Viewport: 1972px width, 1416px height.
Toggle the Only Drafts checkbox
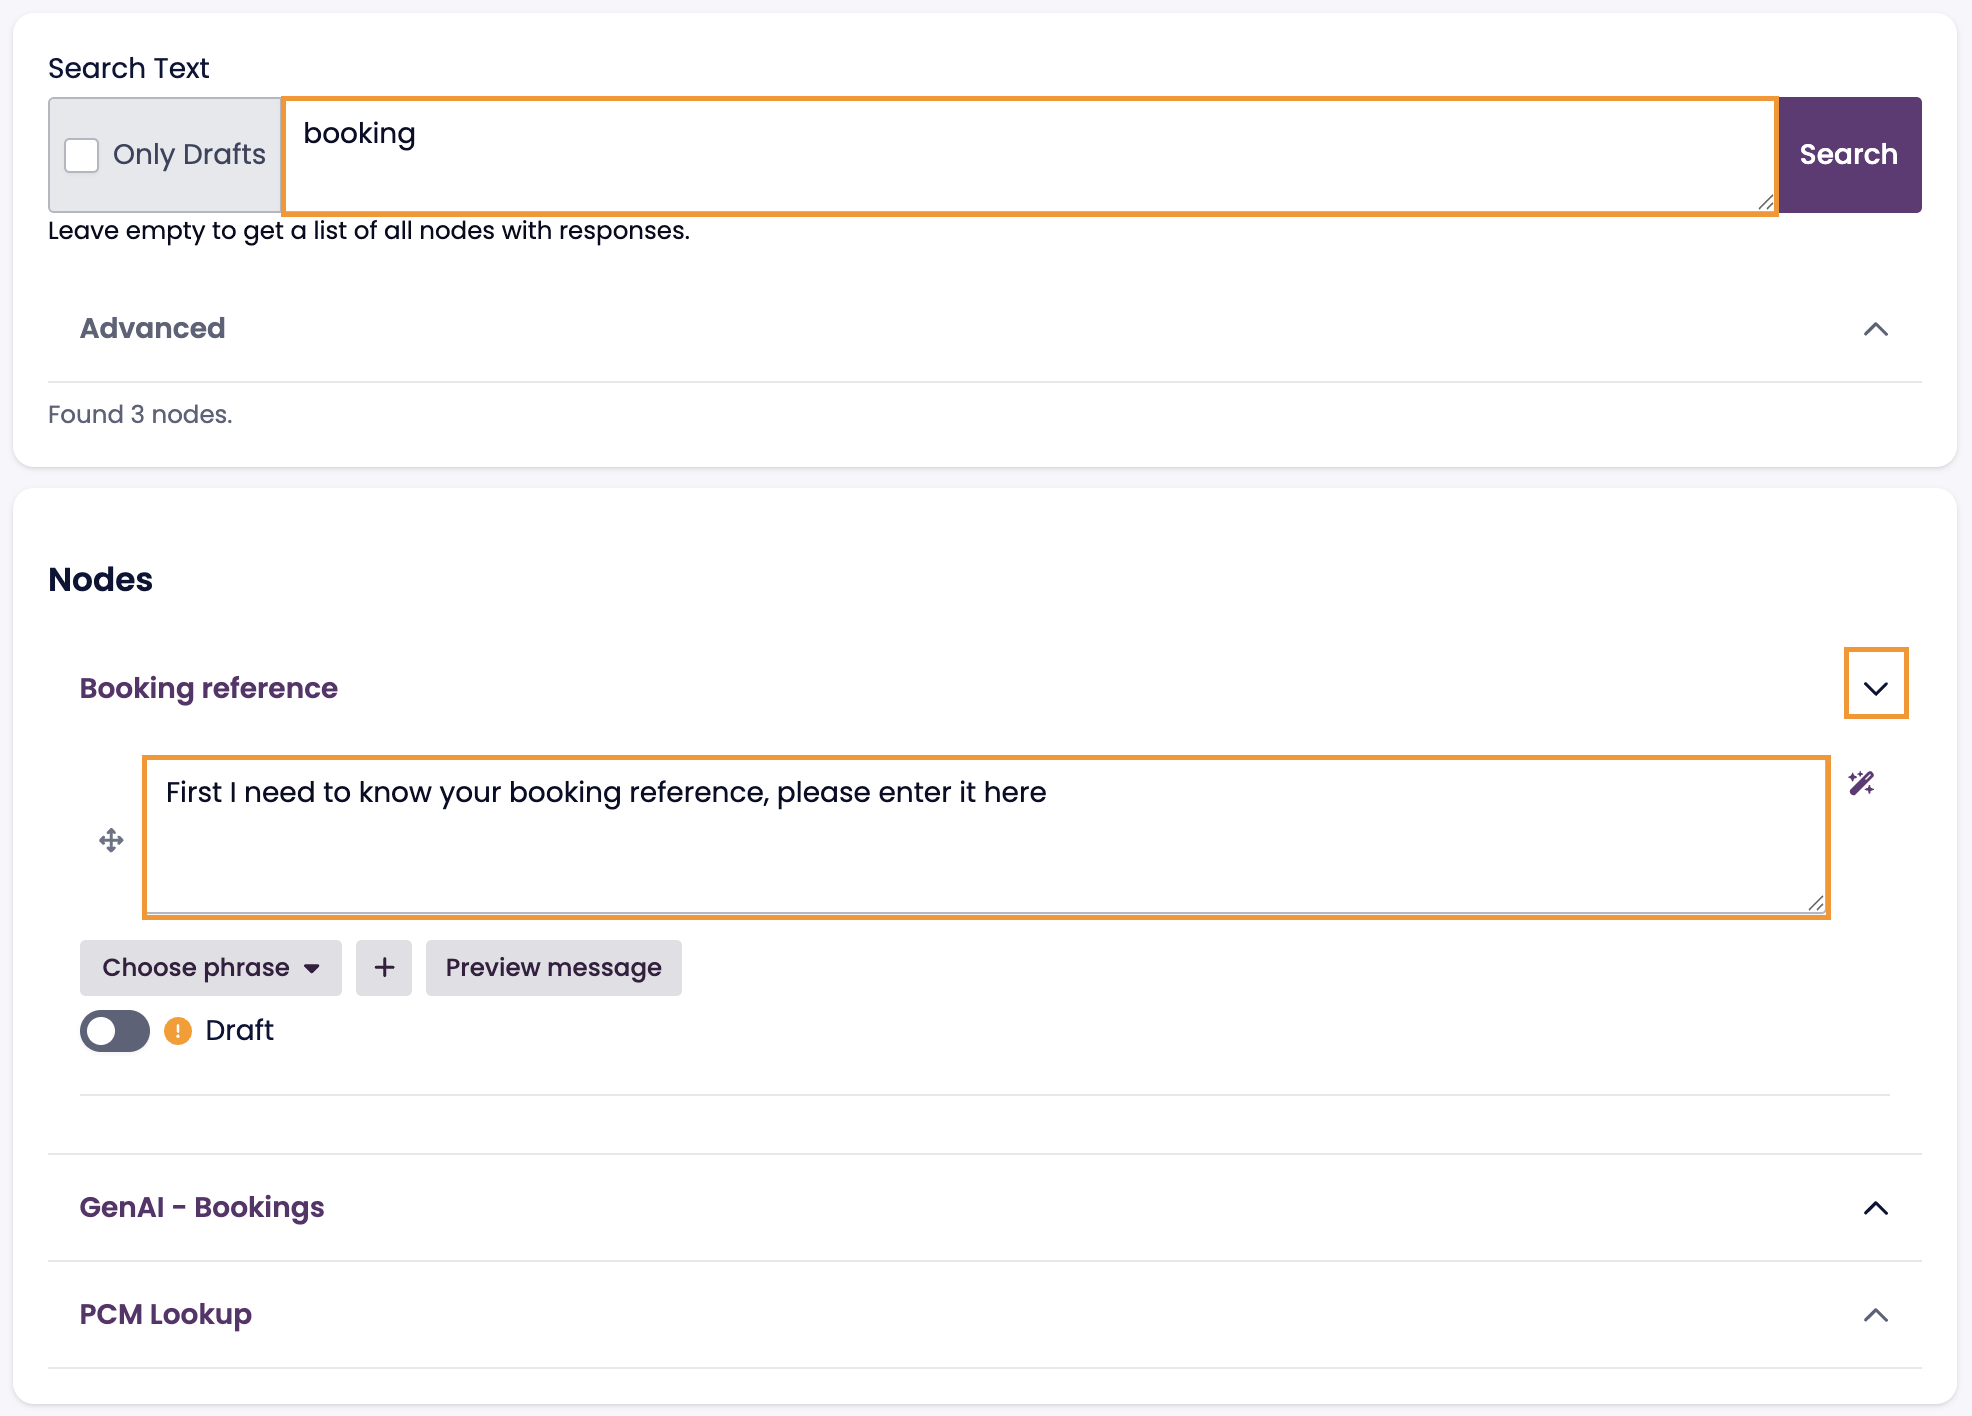coord(82,155)
